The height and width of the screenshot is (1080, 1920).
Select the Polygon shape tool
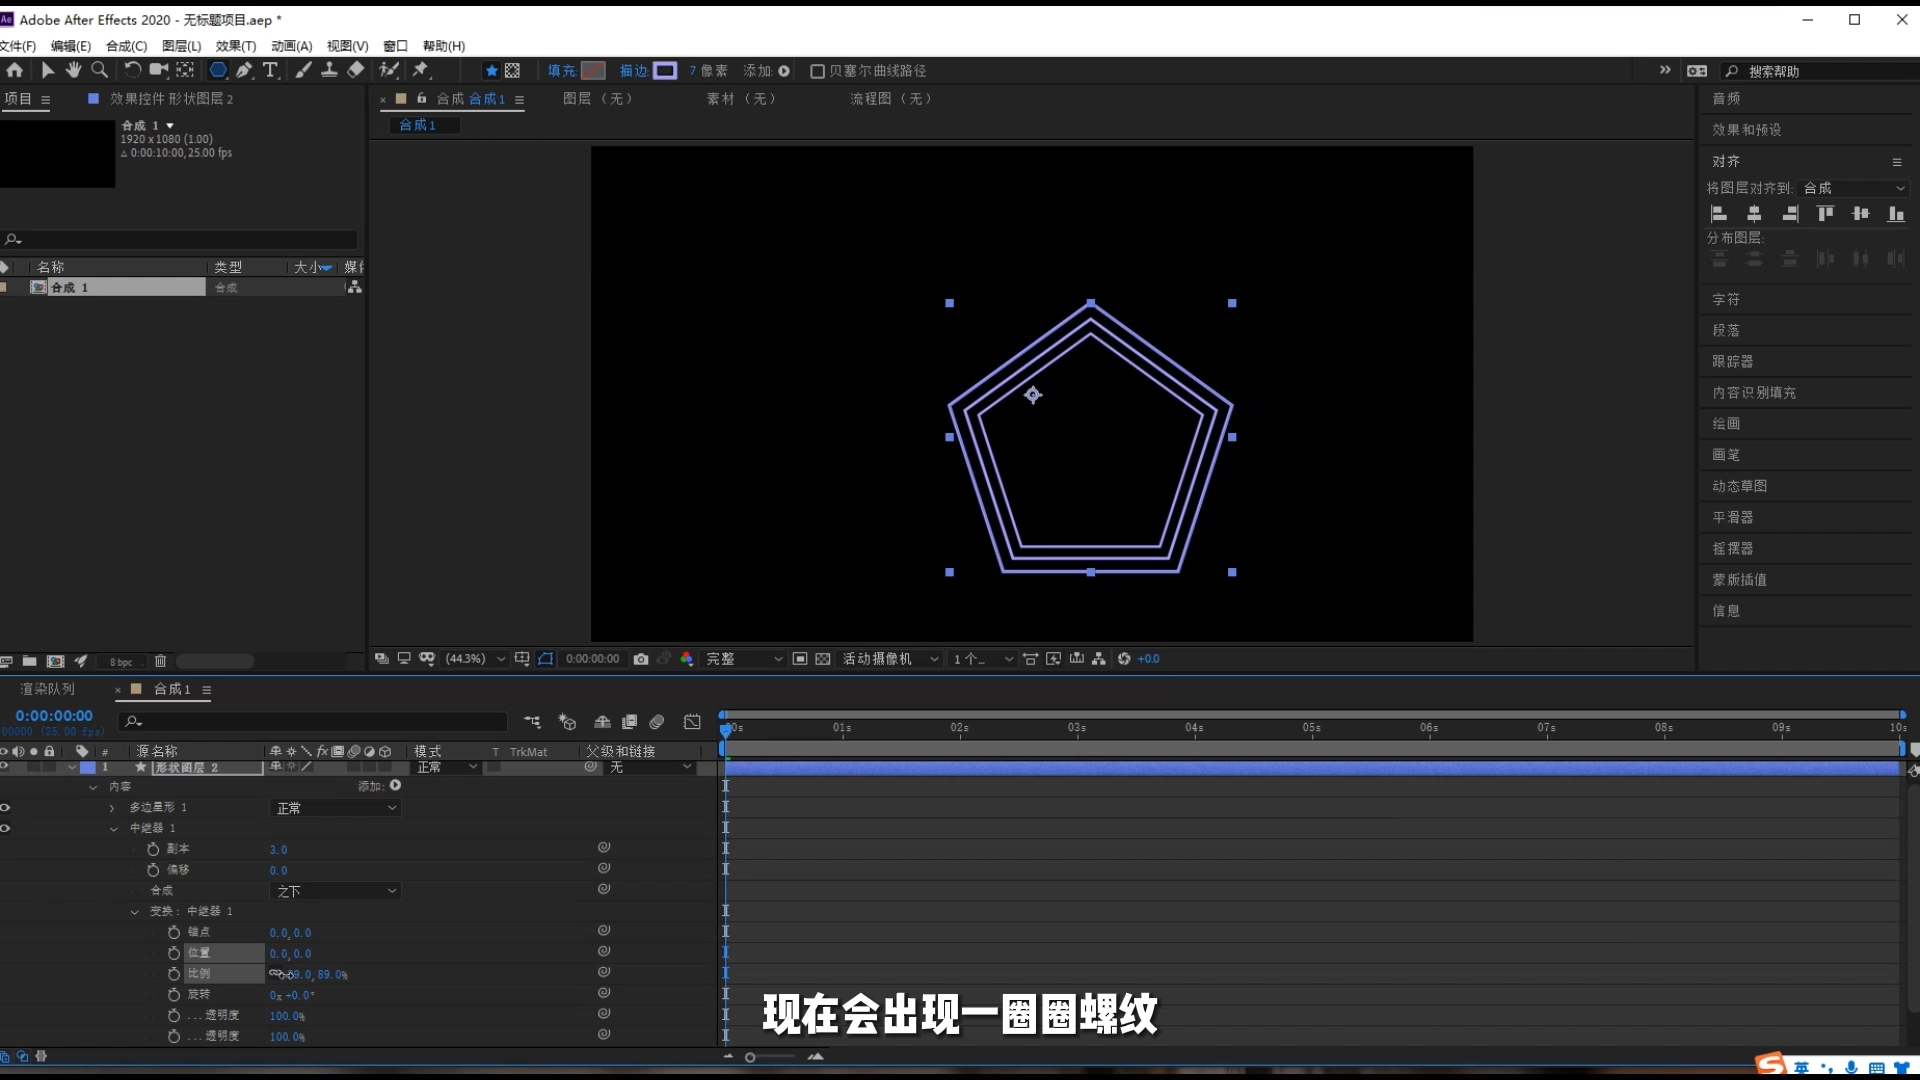[217, 70]
